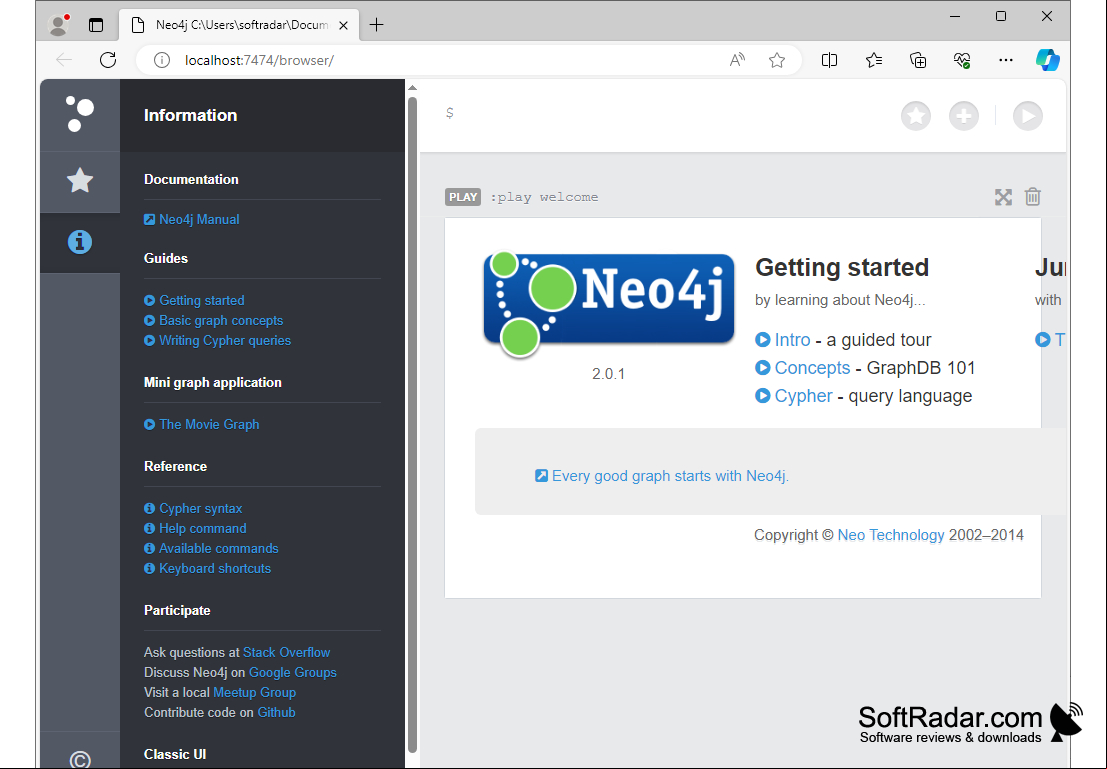Click the copyright icon in the sidebar
Screen dimensions: 1107x769
pos(80,760)
